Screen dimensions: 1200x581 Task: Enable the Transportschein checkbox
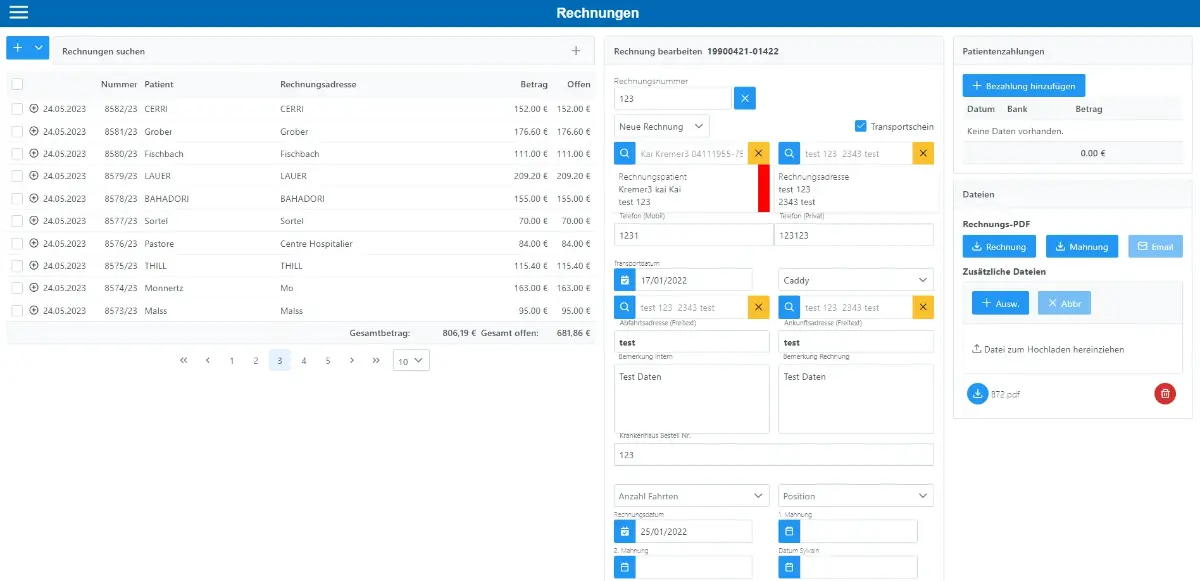[x=862, y=125]
